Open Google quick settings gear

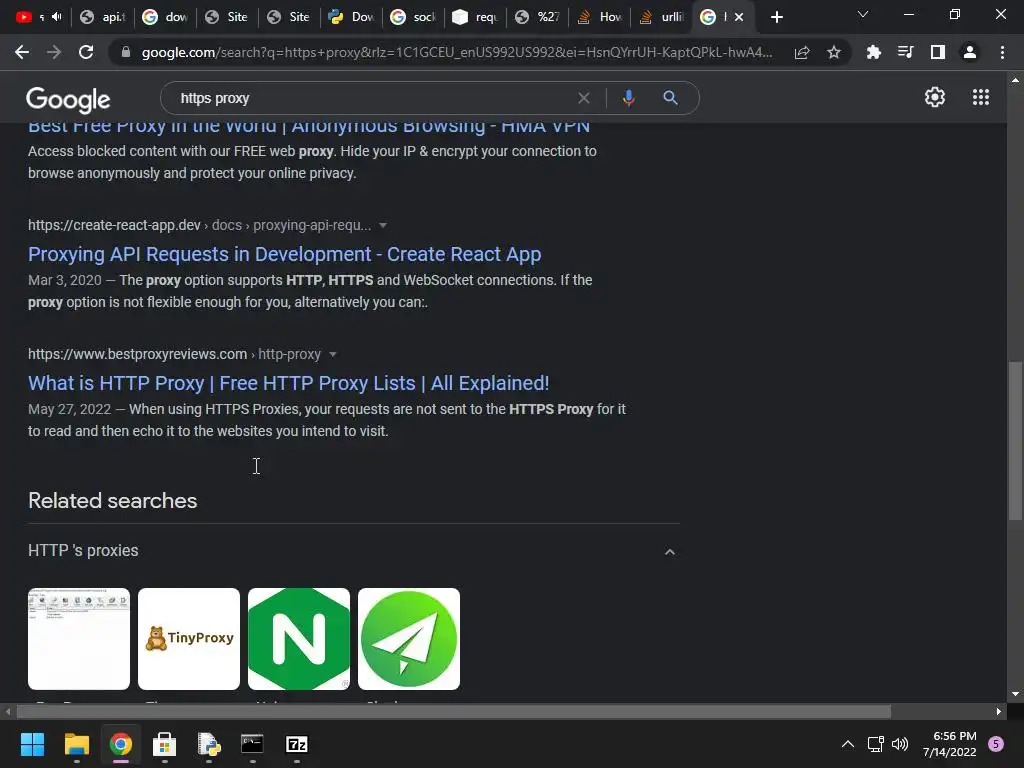coord(935,97)
